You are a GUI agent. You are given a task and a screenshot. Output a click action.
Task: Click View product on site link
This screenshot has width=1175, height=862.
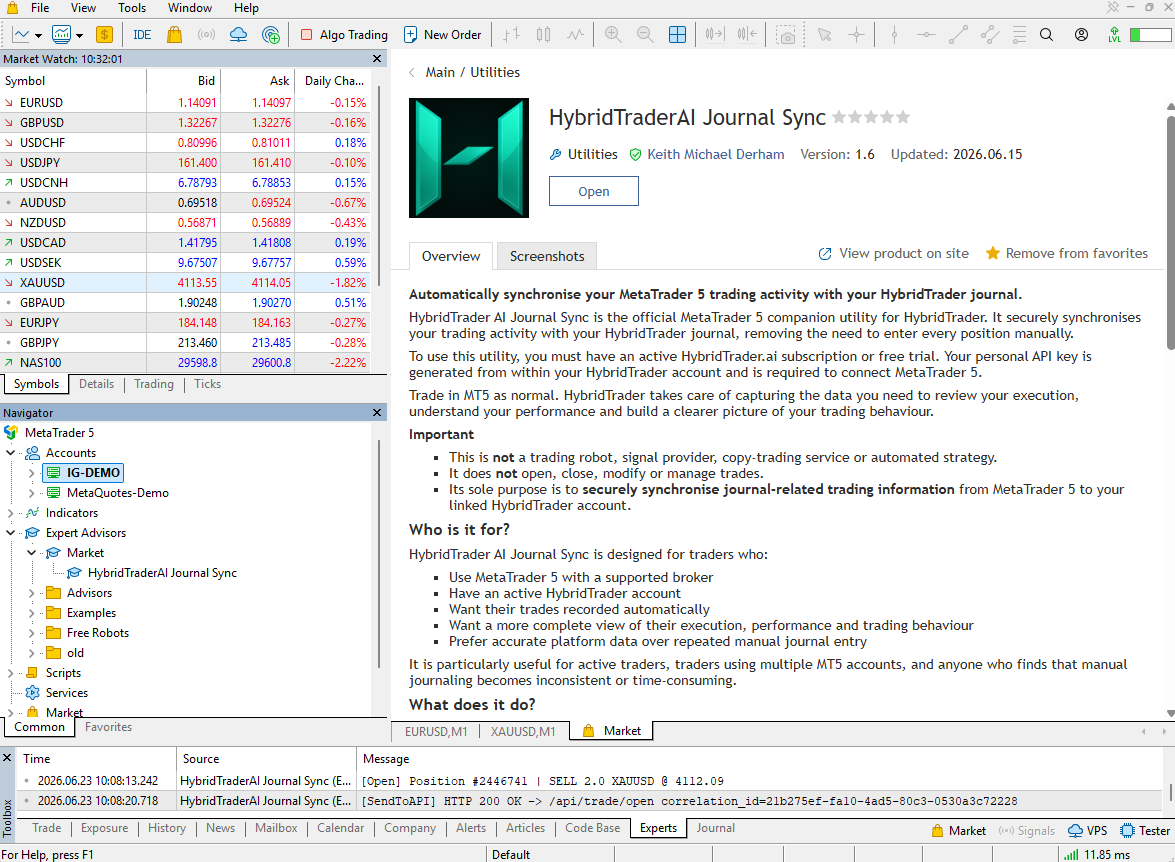point(894,253)
